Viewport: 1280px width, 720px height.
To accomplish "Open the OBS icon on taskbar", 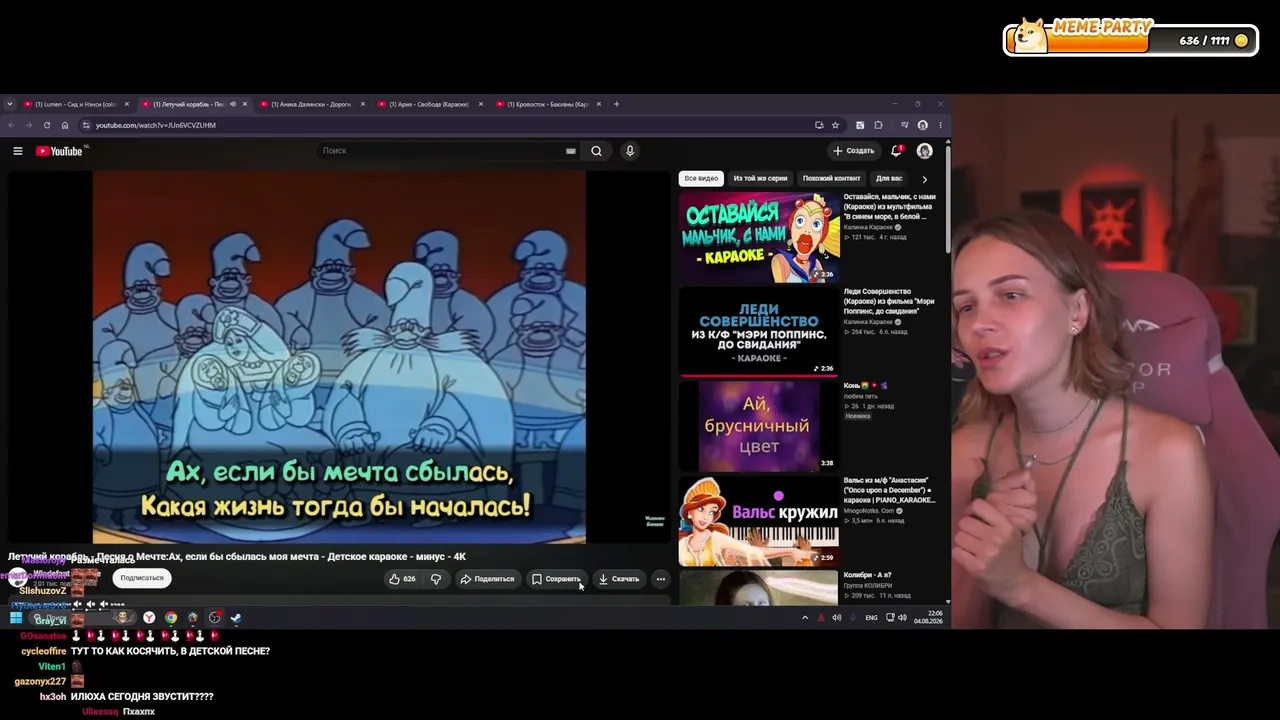I will coord(214,618).
